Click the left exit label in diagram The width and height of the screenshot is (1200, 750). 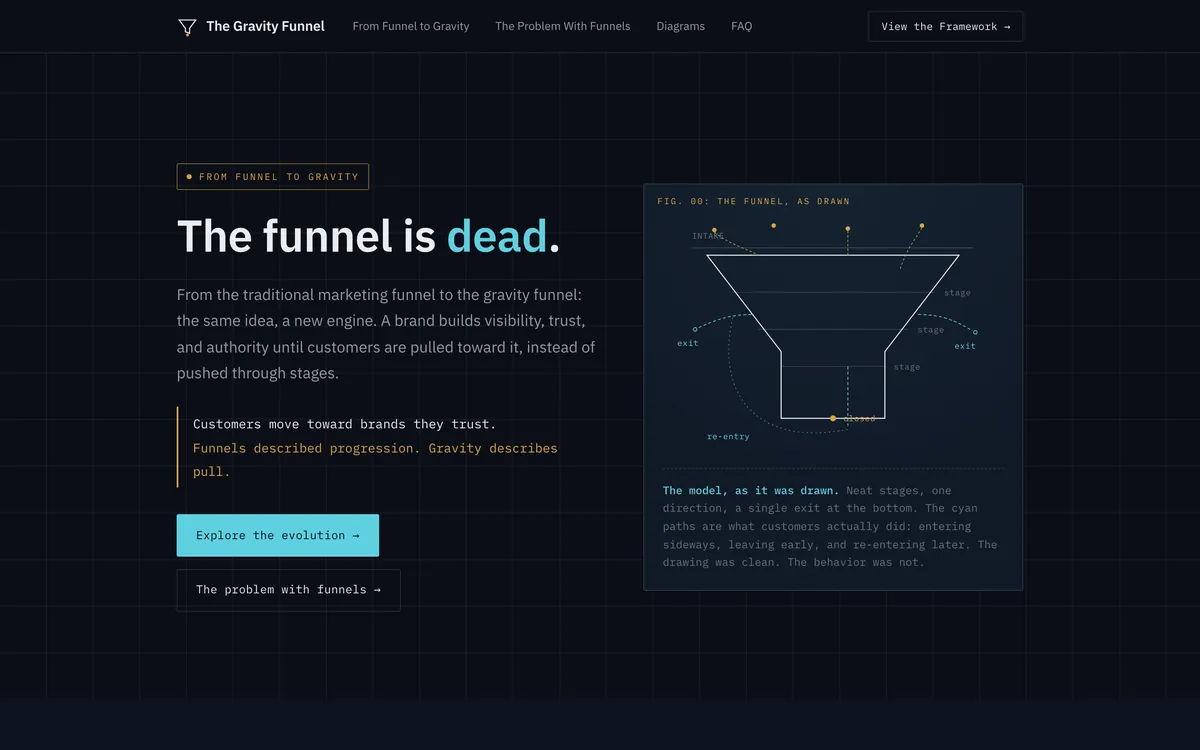coord(688,344)
